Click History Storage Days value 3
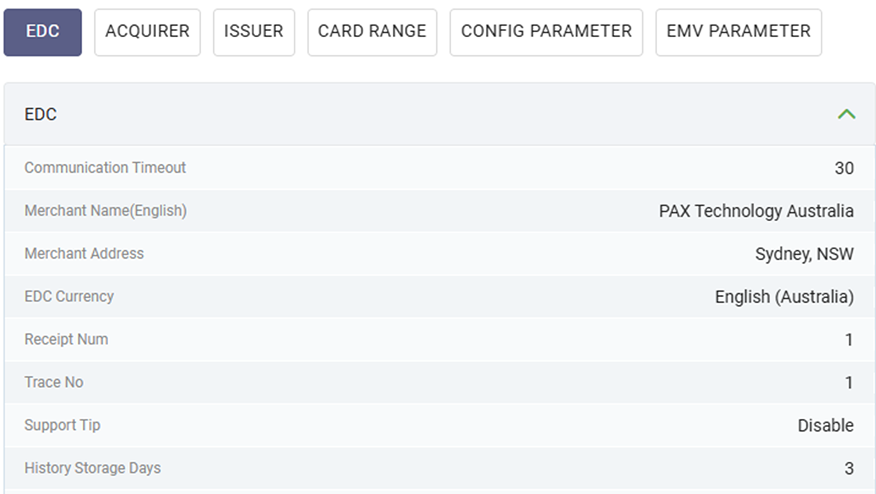Image resolution: width=876 pixels, height=494 pixels. tap(849, 469)
